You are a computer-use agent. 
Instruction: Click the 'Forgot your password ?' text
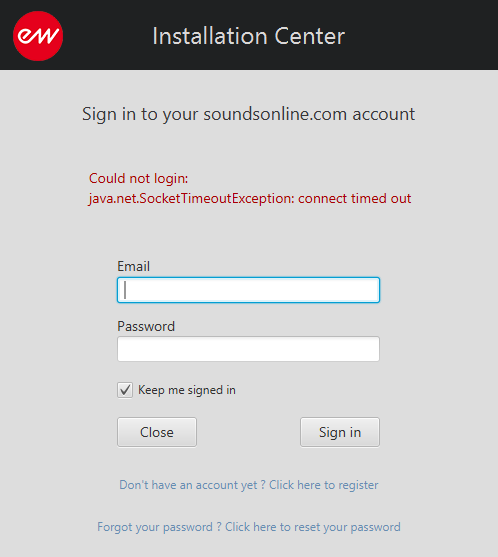(159, 527)
